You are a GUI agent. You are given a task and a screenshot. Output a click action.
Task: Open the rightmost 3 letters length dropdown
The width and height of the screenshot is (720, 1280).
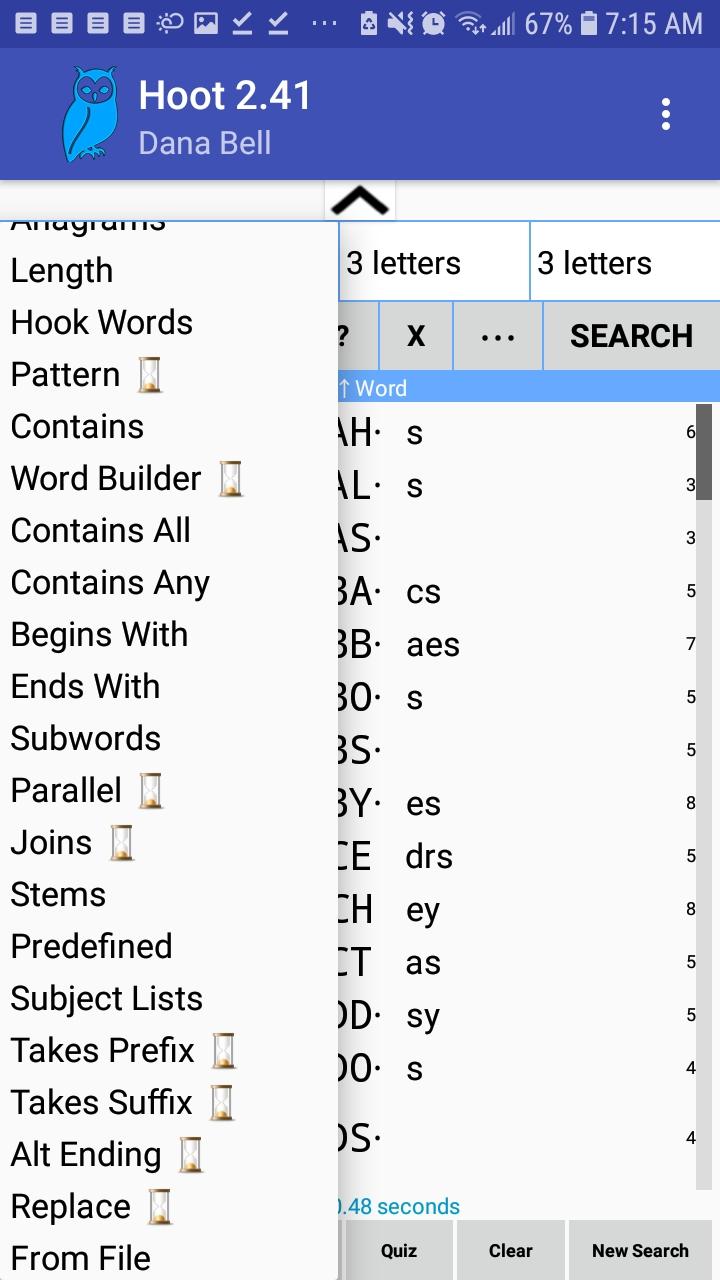(624, 263)
